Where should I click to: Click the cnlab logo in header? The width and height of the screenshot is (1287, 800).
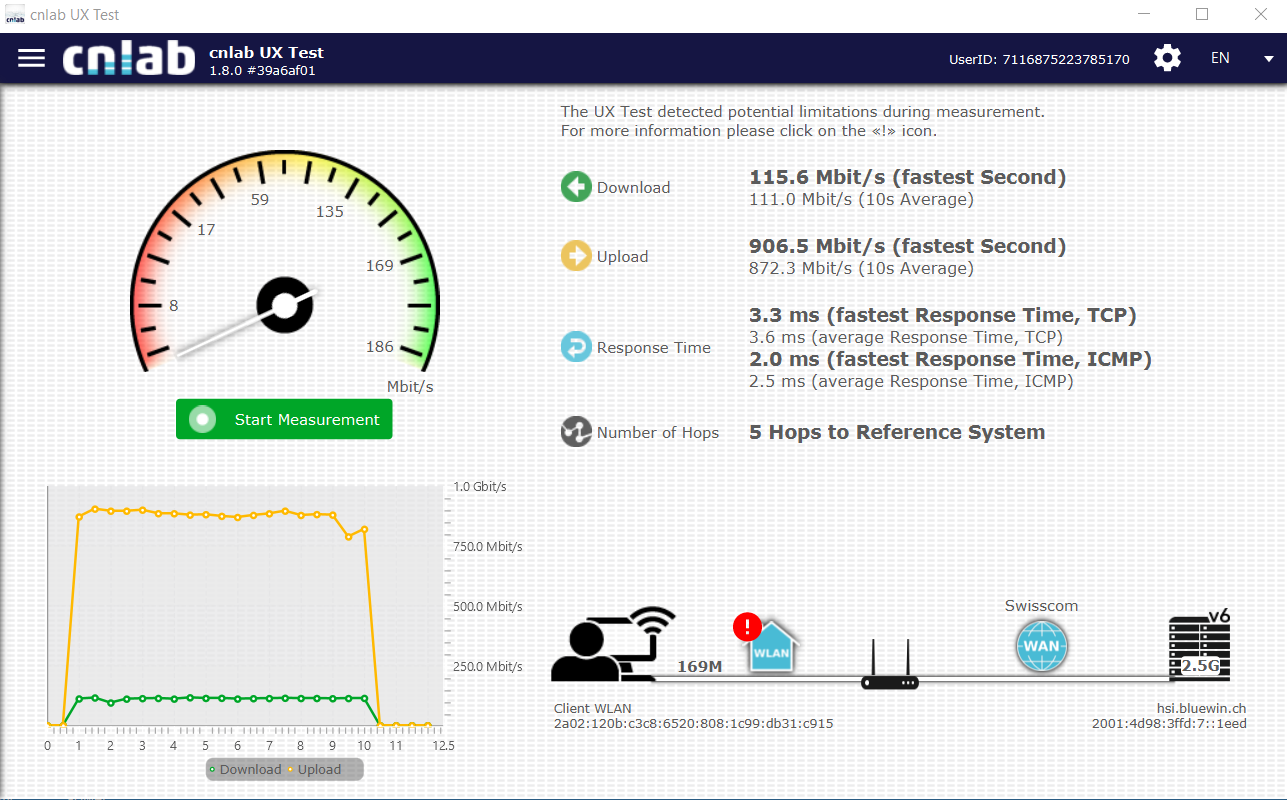pos(128,59)
